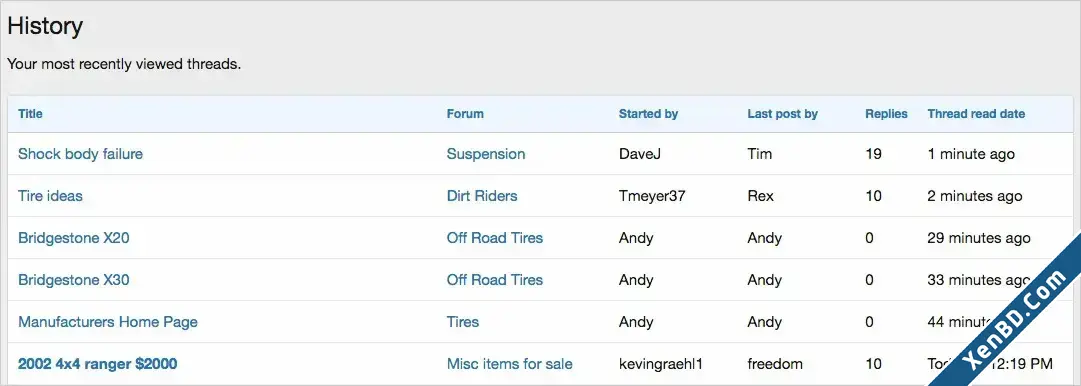This screenshot has width=1081, height=386.
Task: Open the 2002 4x4 ranger $2000 thread
Action: pos(97,364)
